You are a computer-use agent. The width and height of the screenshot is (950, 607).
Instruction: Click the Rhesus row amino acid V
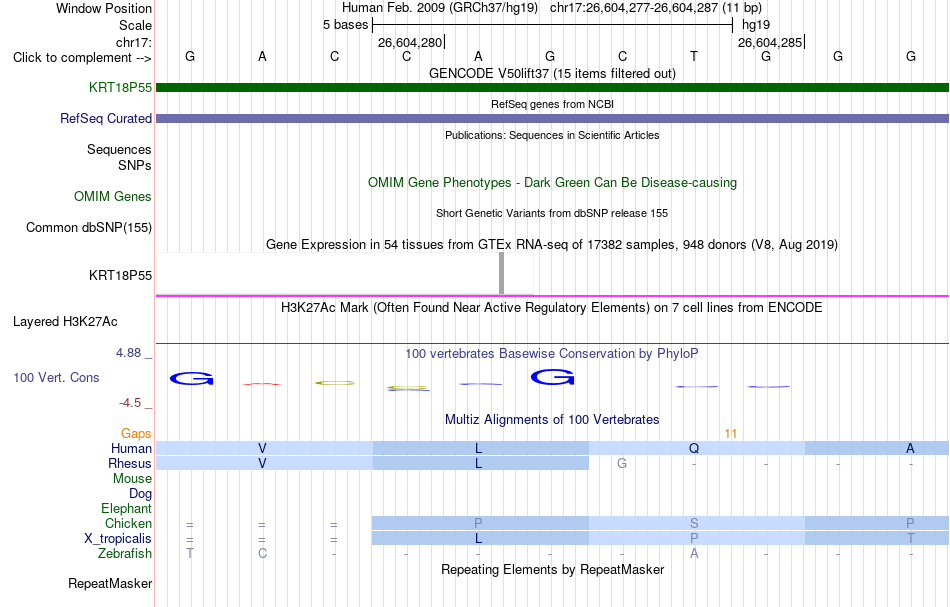coord(262,463)
